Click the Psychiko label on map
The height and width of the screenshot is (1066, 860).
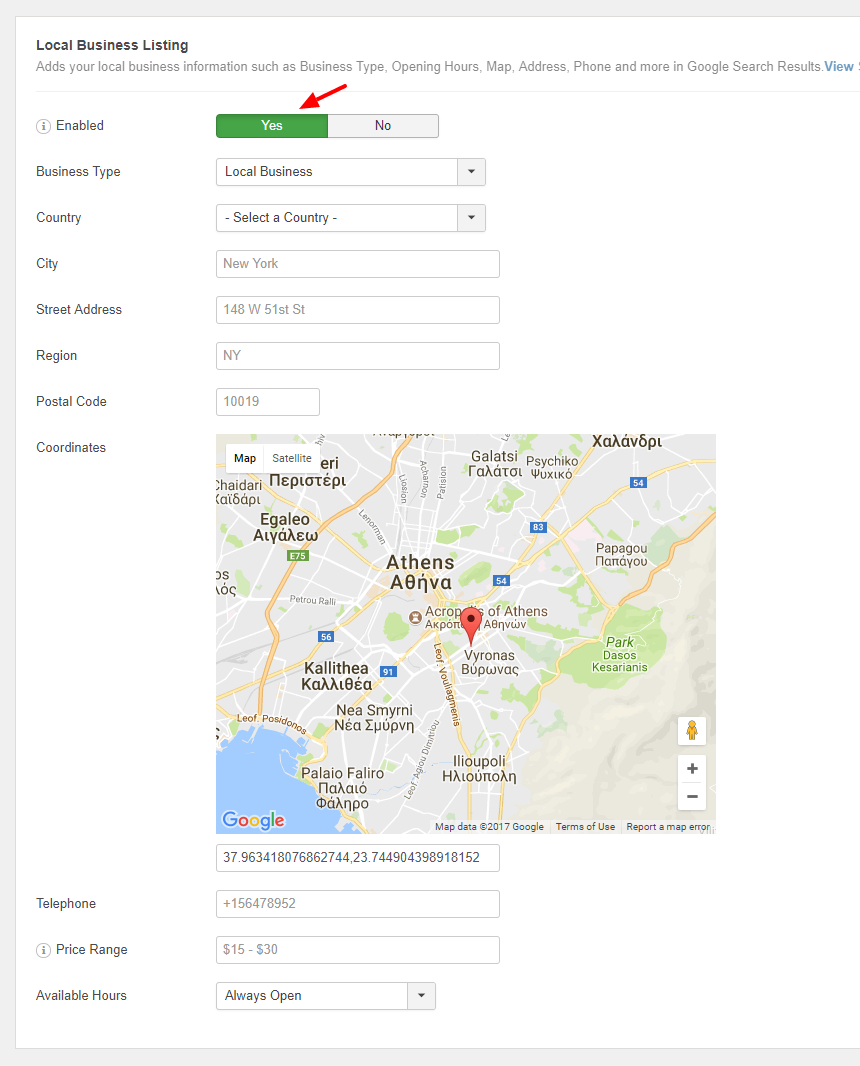[552, 468]
